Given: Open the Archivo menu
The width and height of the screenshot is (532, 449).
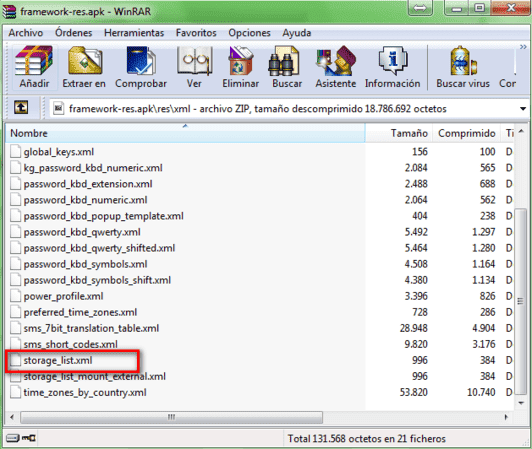Looking at the screenshot, I should point(26,33).
